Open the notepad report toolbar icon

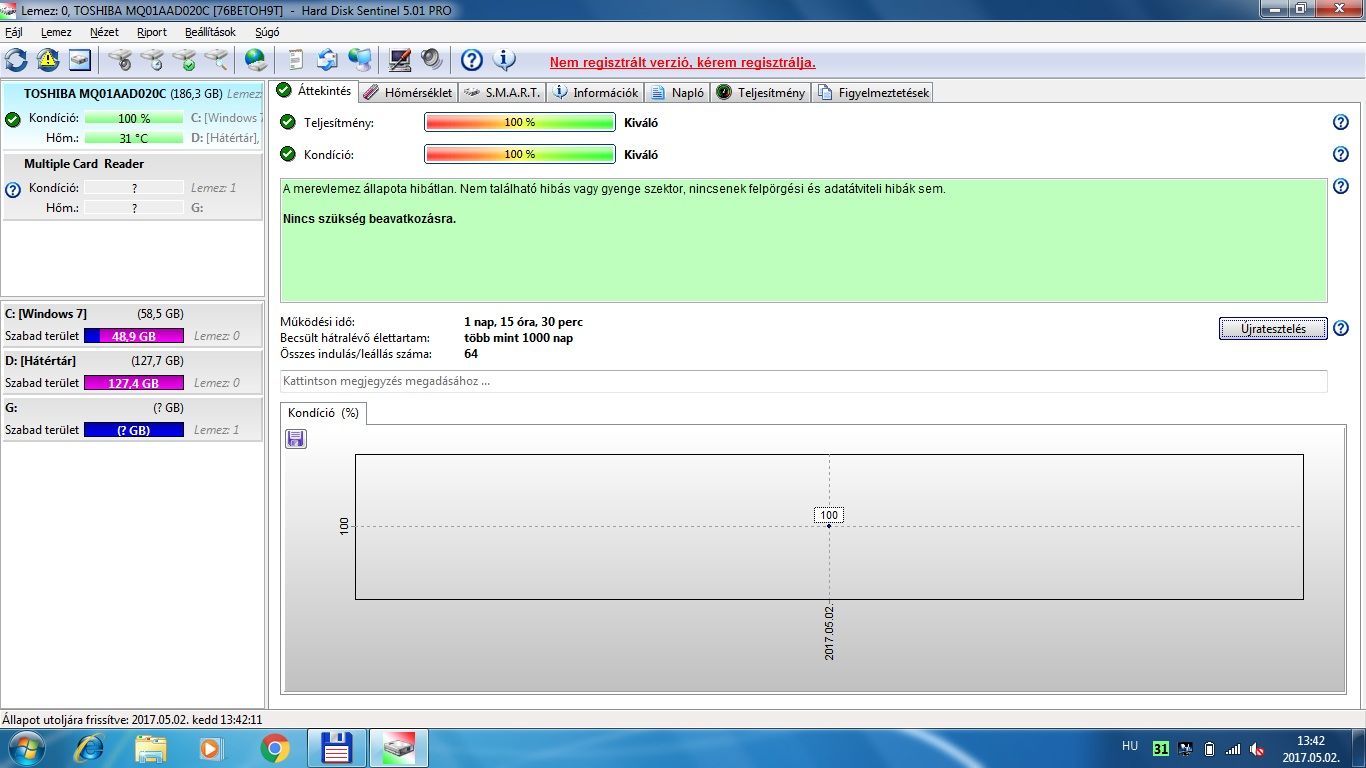[296, 60]
